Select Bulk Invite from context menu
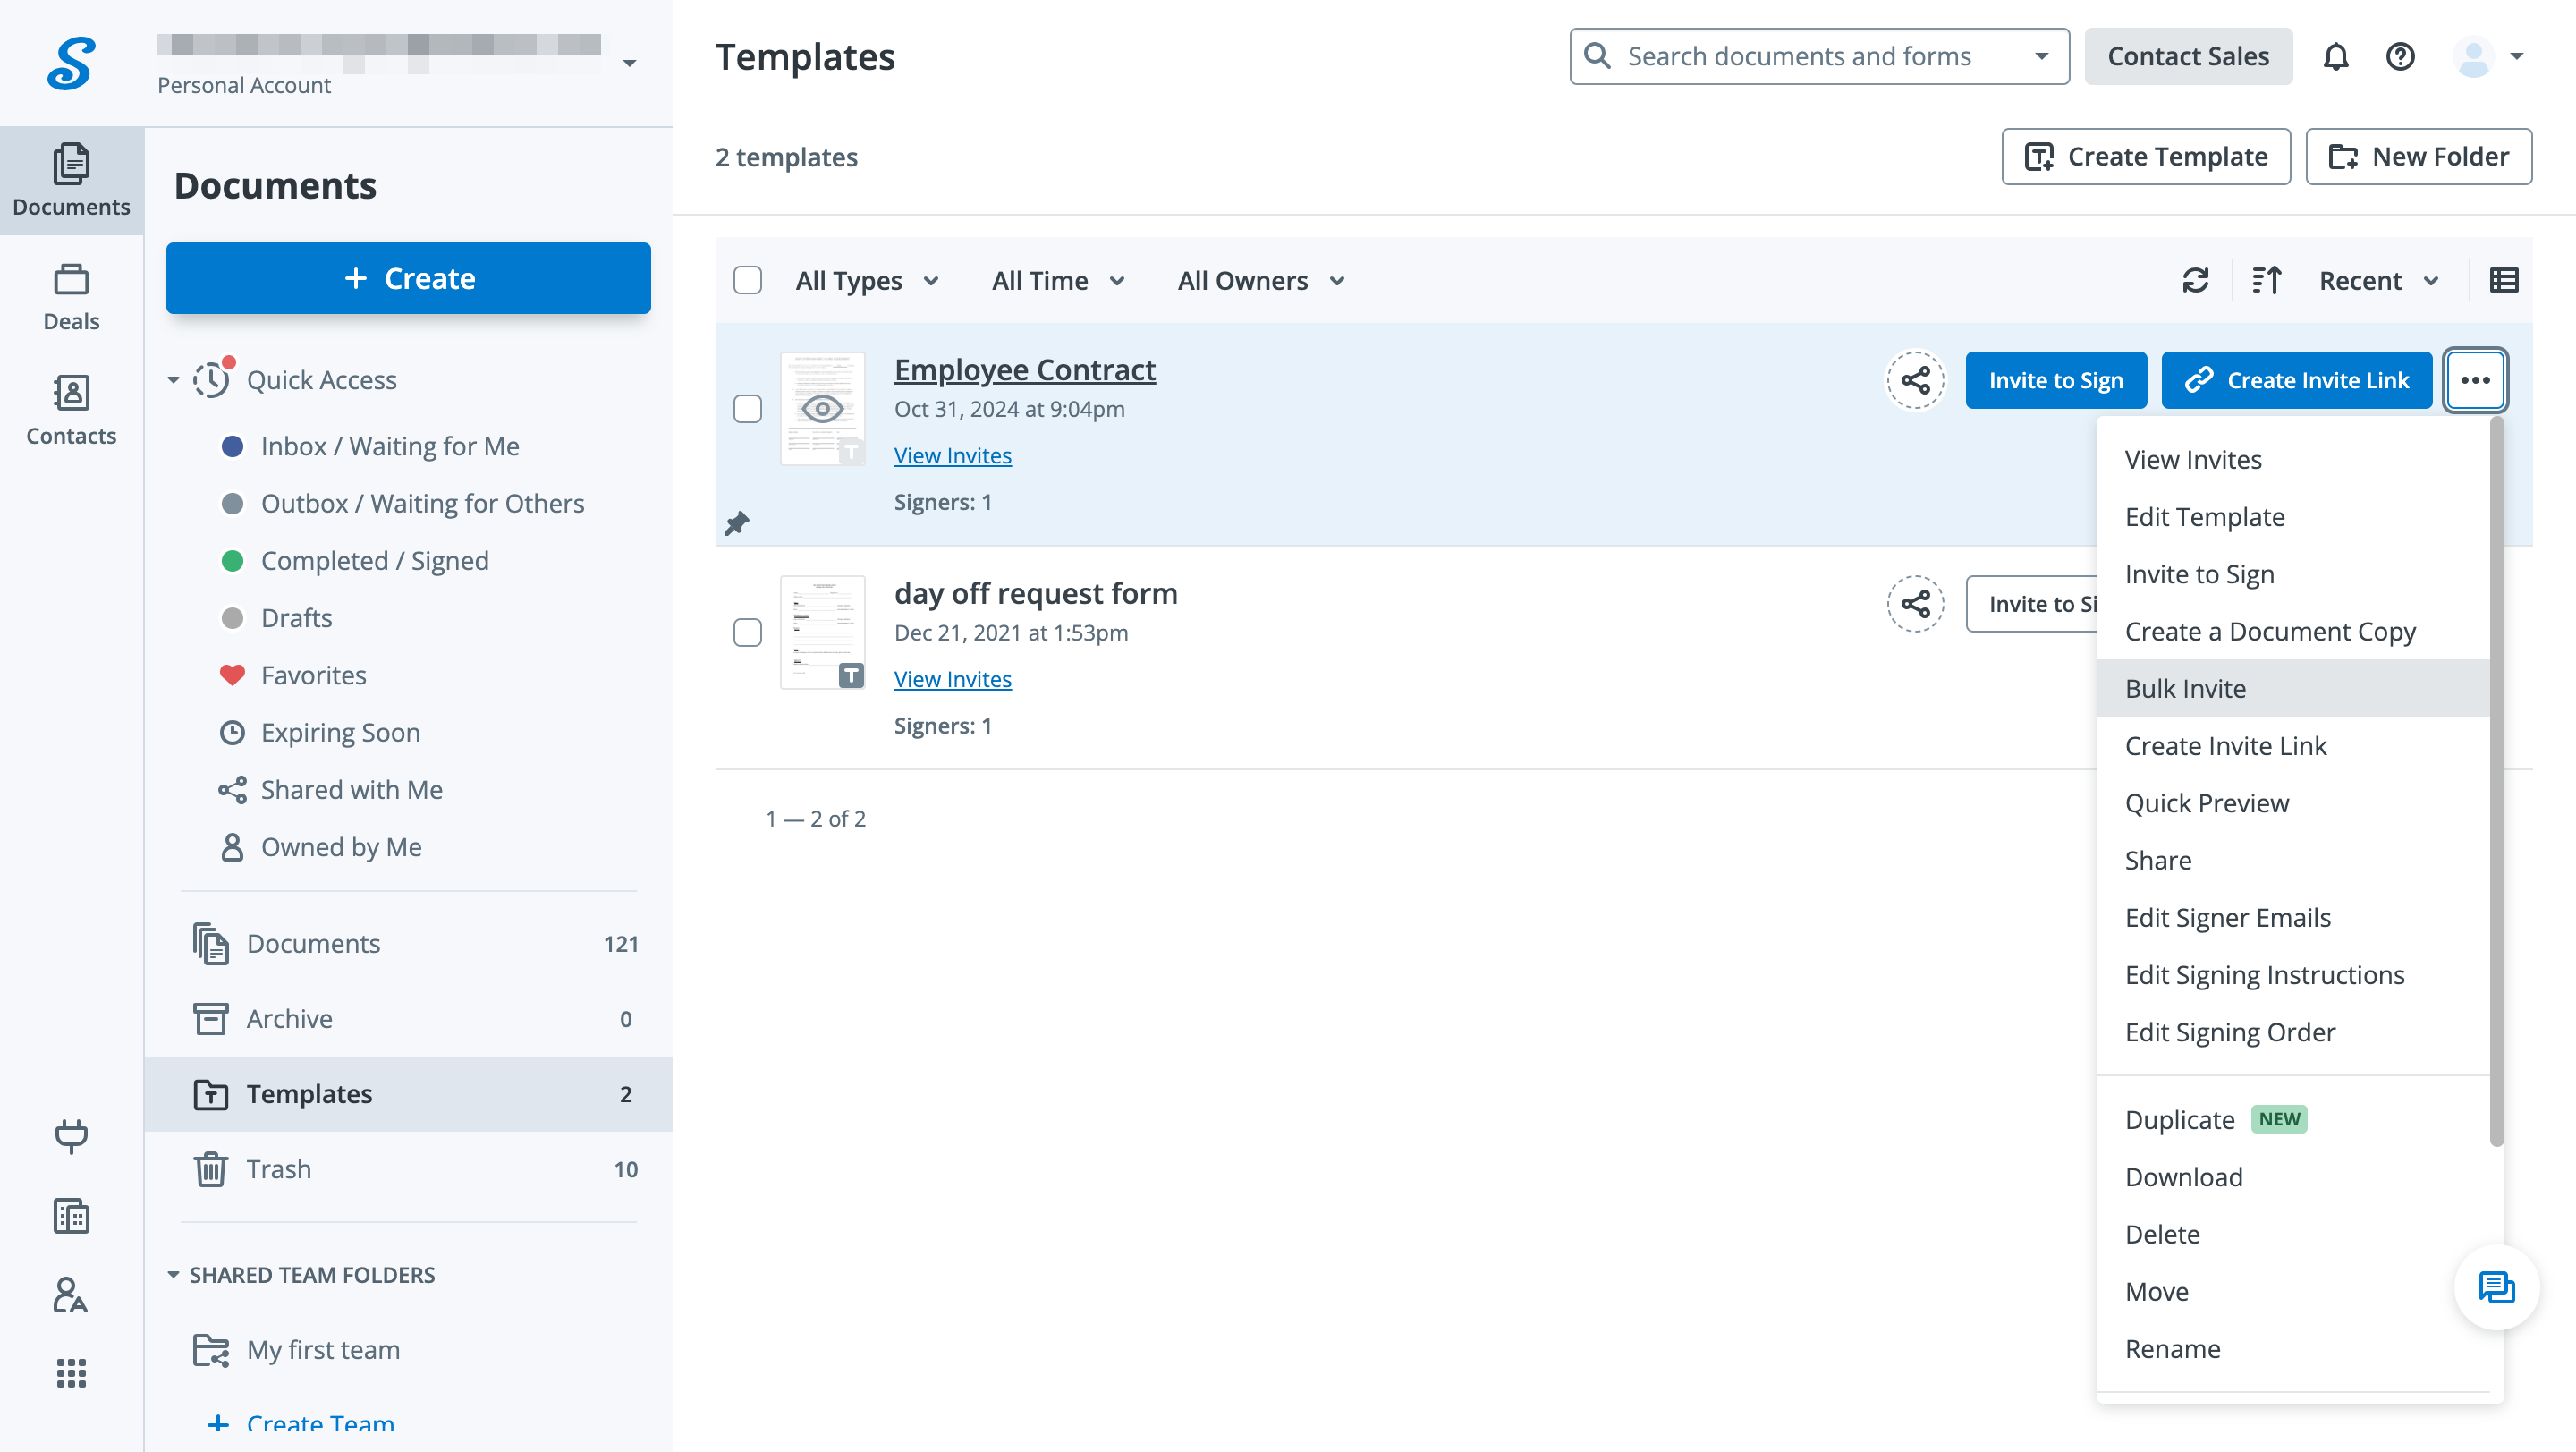The width and height of the screenshot is (2576, 1452). [x=2185, y=688]
